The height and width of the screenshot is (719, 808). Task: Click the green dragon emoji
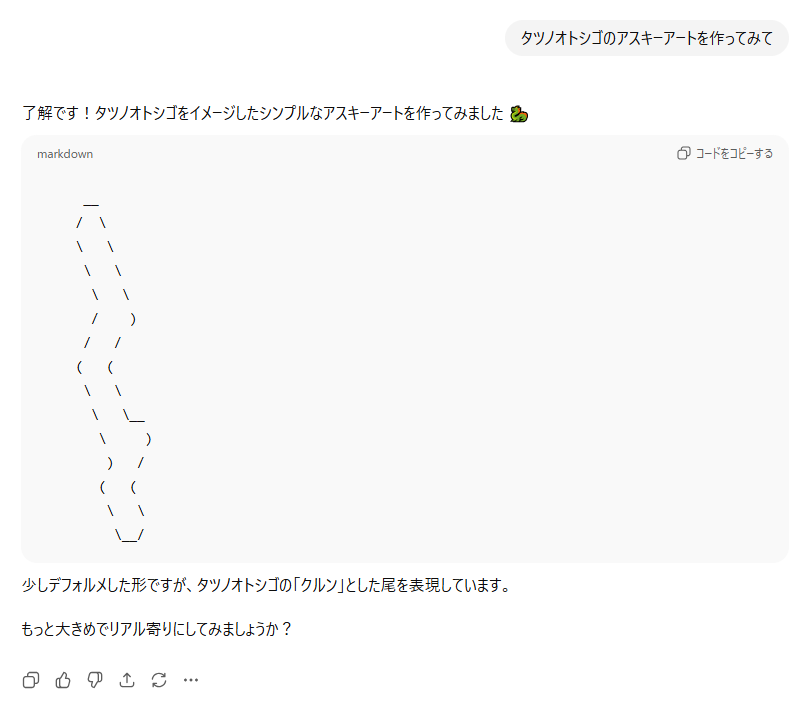518,113
